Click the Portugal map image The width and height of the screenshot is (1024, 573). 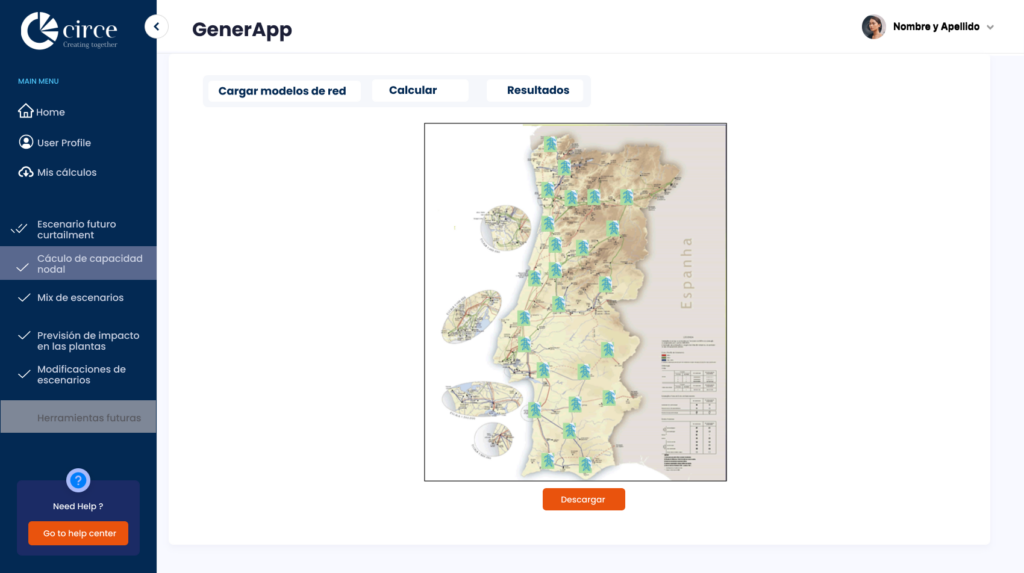coord(575,302)
